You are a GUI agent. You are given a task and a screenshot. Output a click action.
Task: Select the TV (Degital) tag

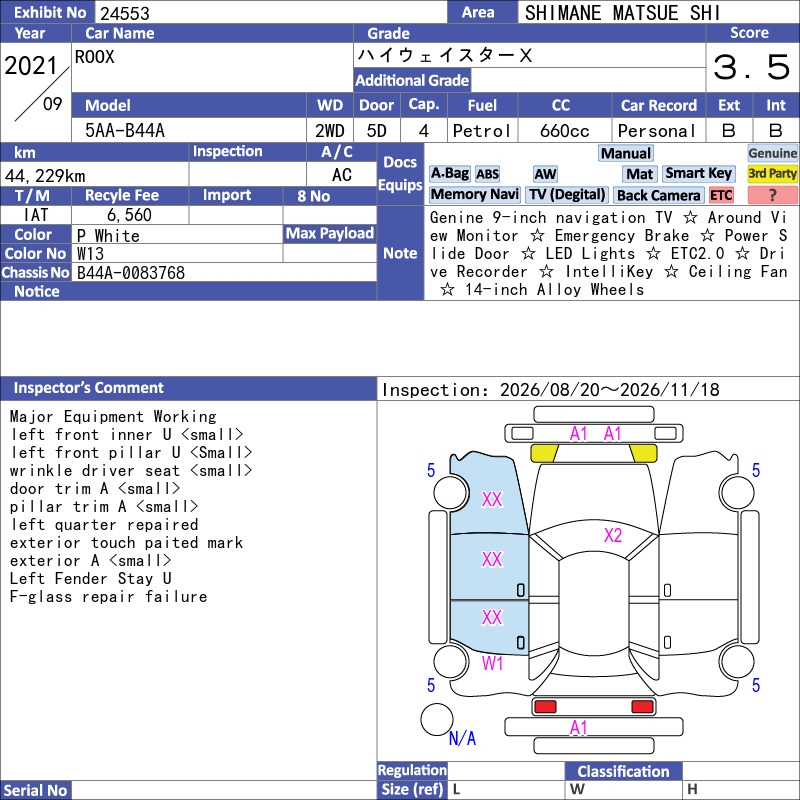coord(567,194)
